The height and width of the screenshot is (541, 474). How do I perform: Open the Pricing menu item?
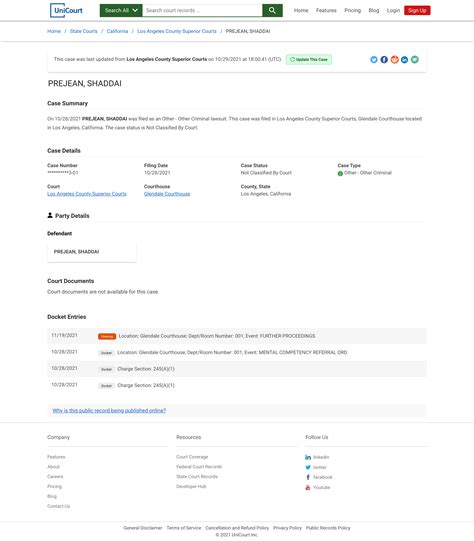353,10
